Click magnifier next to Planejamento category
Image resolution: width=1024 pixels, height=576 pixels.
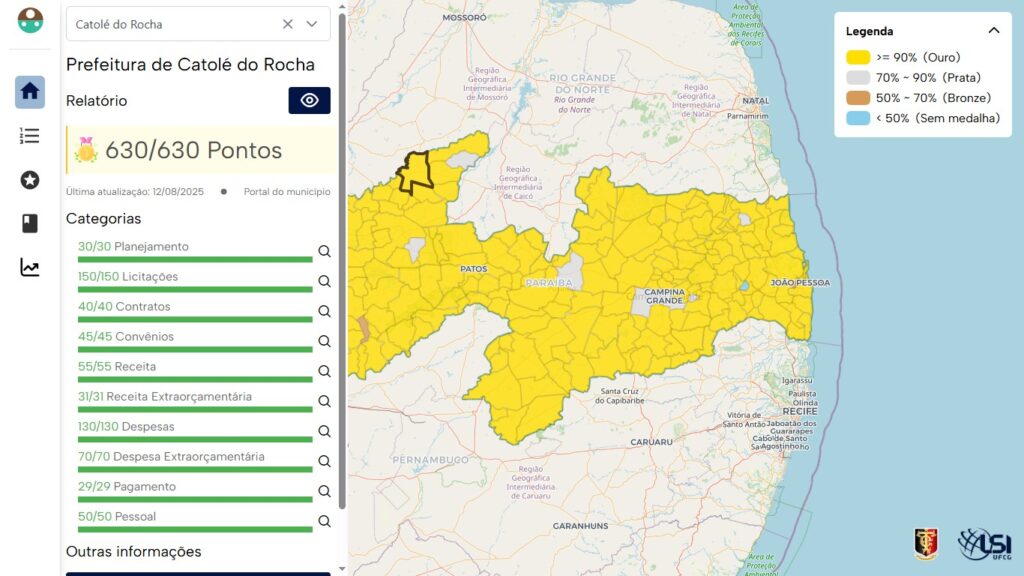324,251
